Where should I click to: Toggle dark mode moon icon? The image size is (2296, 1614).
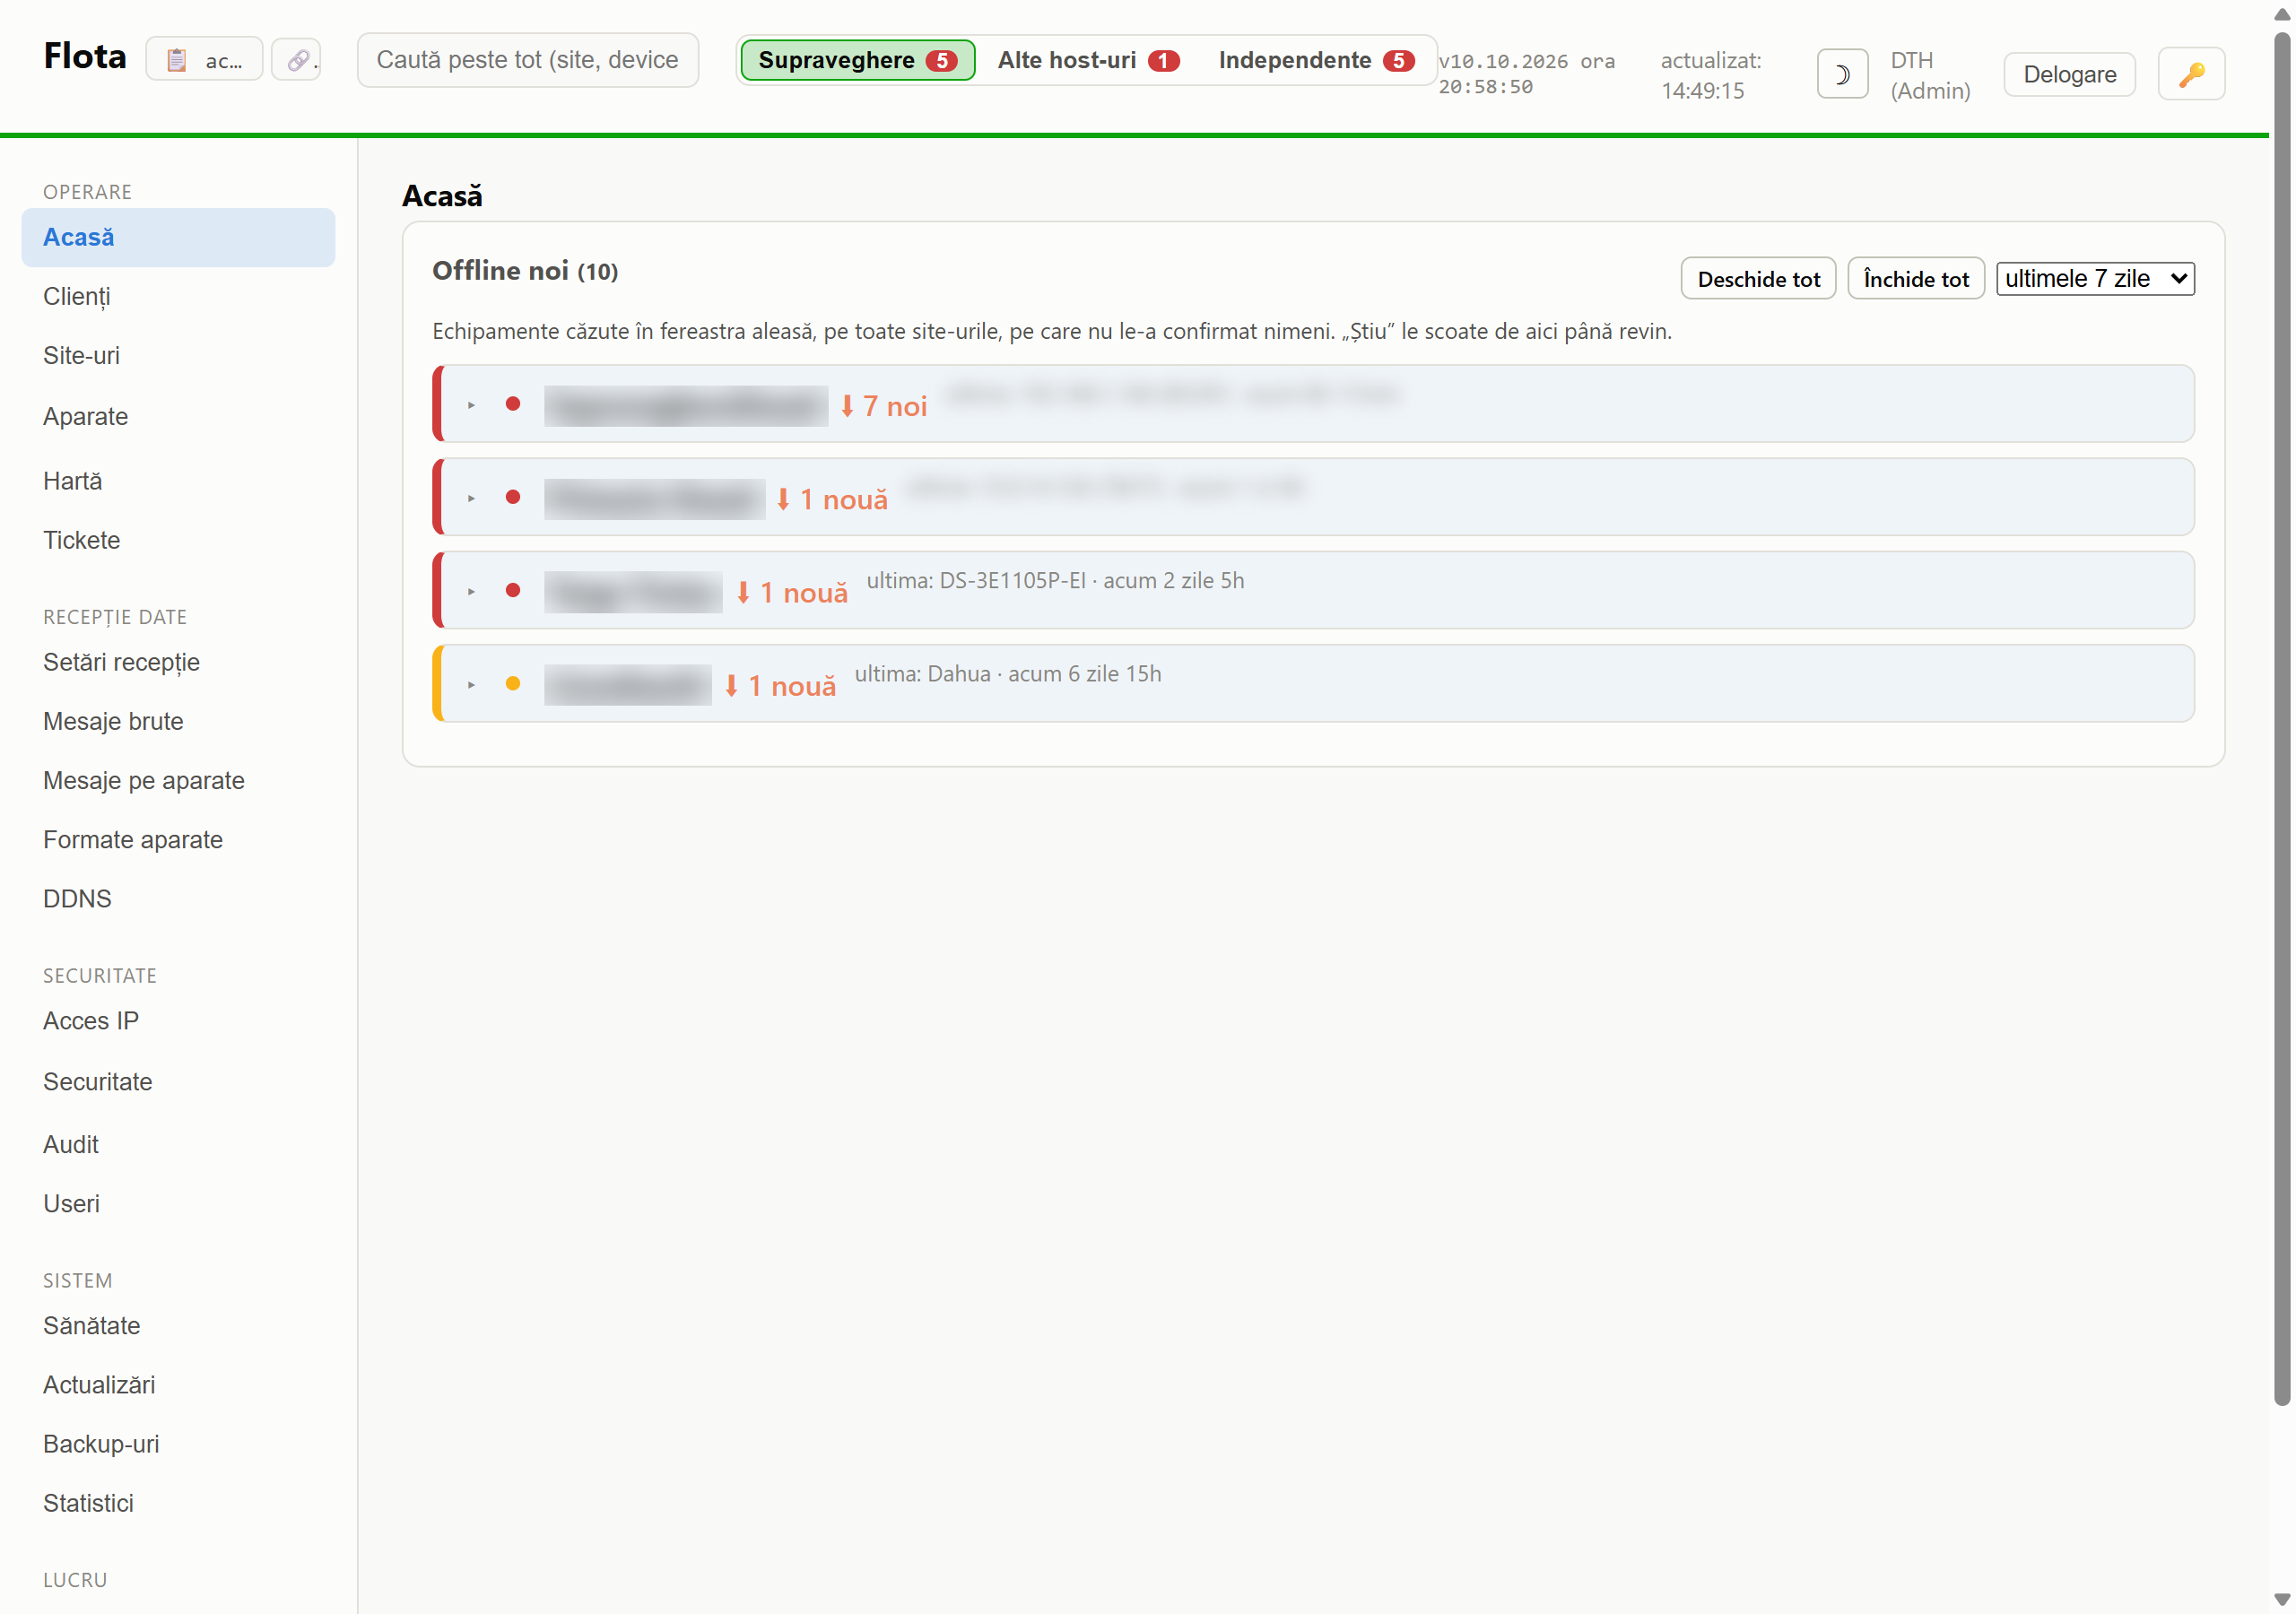tap(1841, 74)
